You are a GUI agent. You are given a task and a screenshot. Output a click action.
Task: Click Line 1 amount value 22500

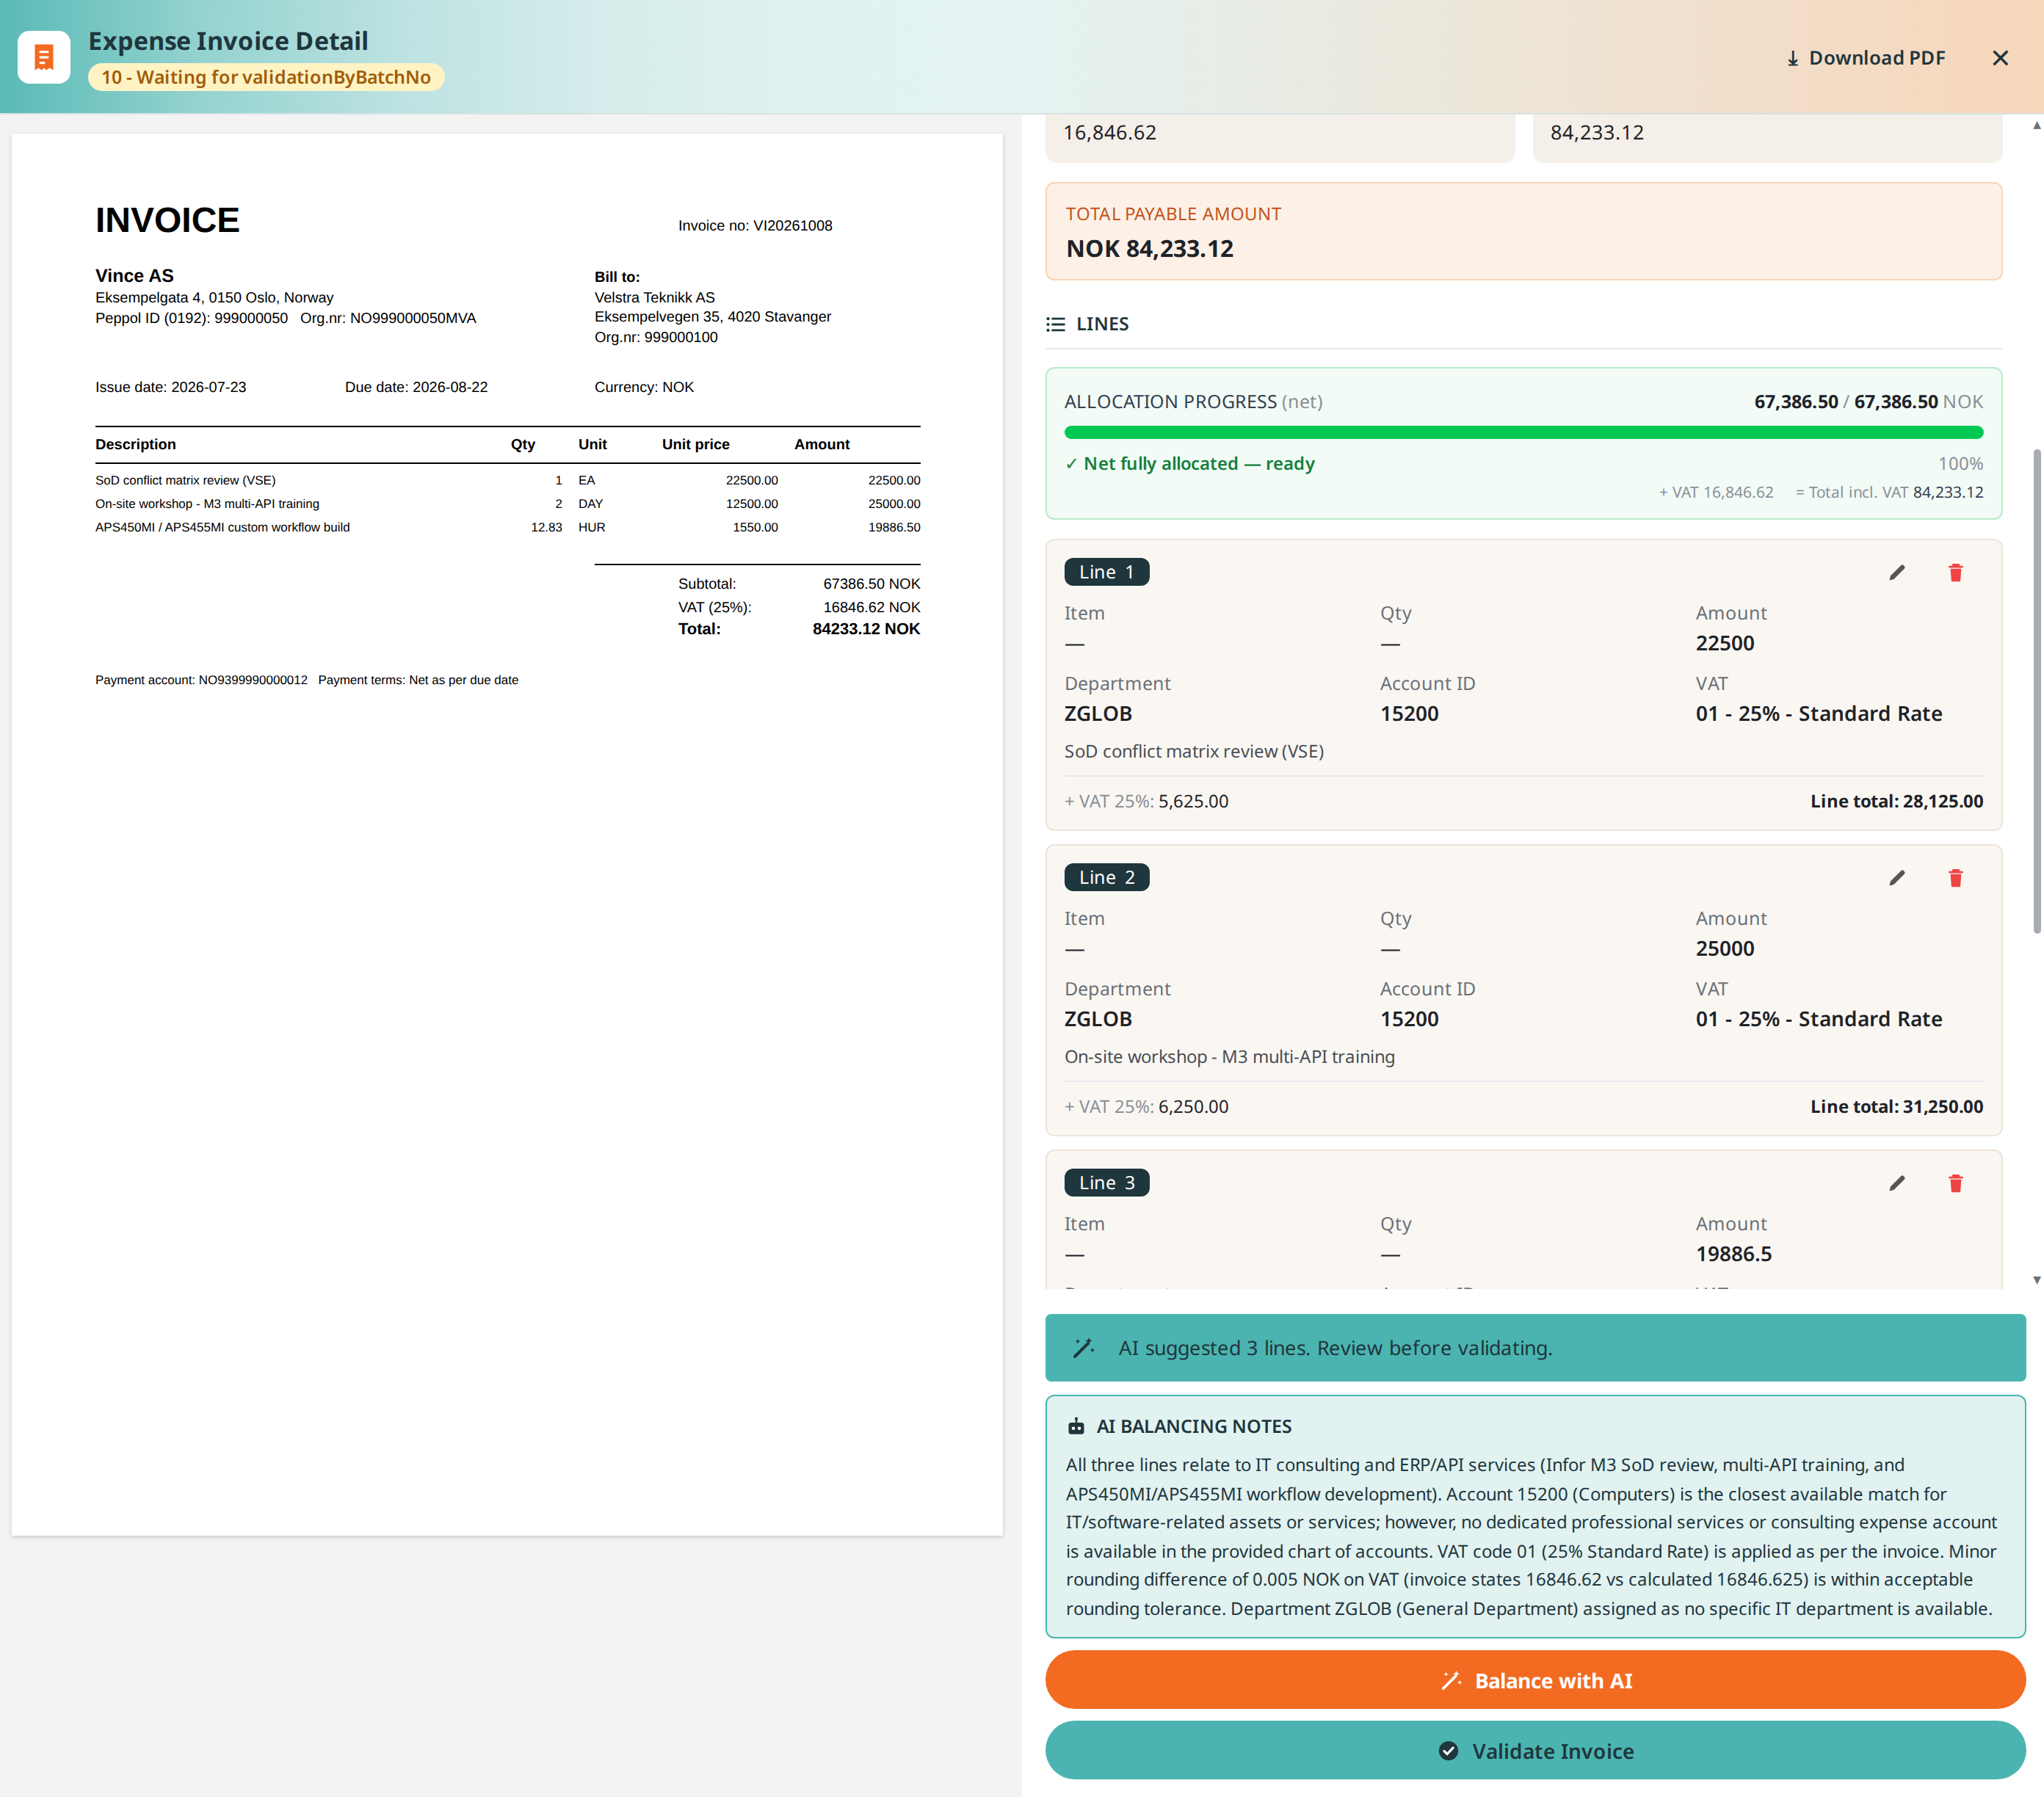pyautogui.click(x=1725, y=643)
